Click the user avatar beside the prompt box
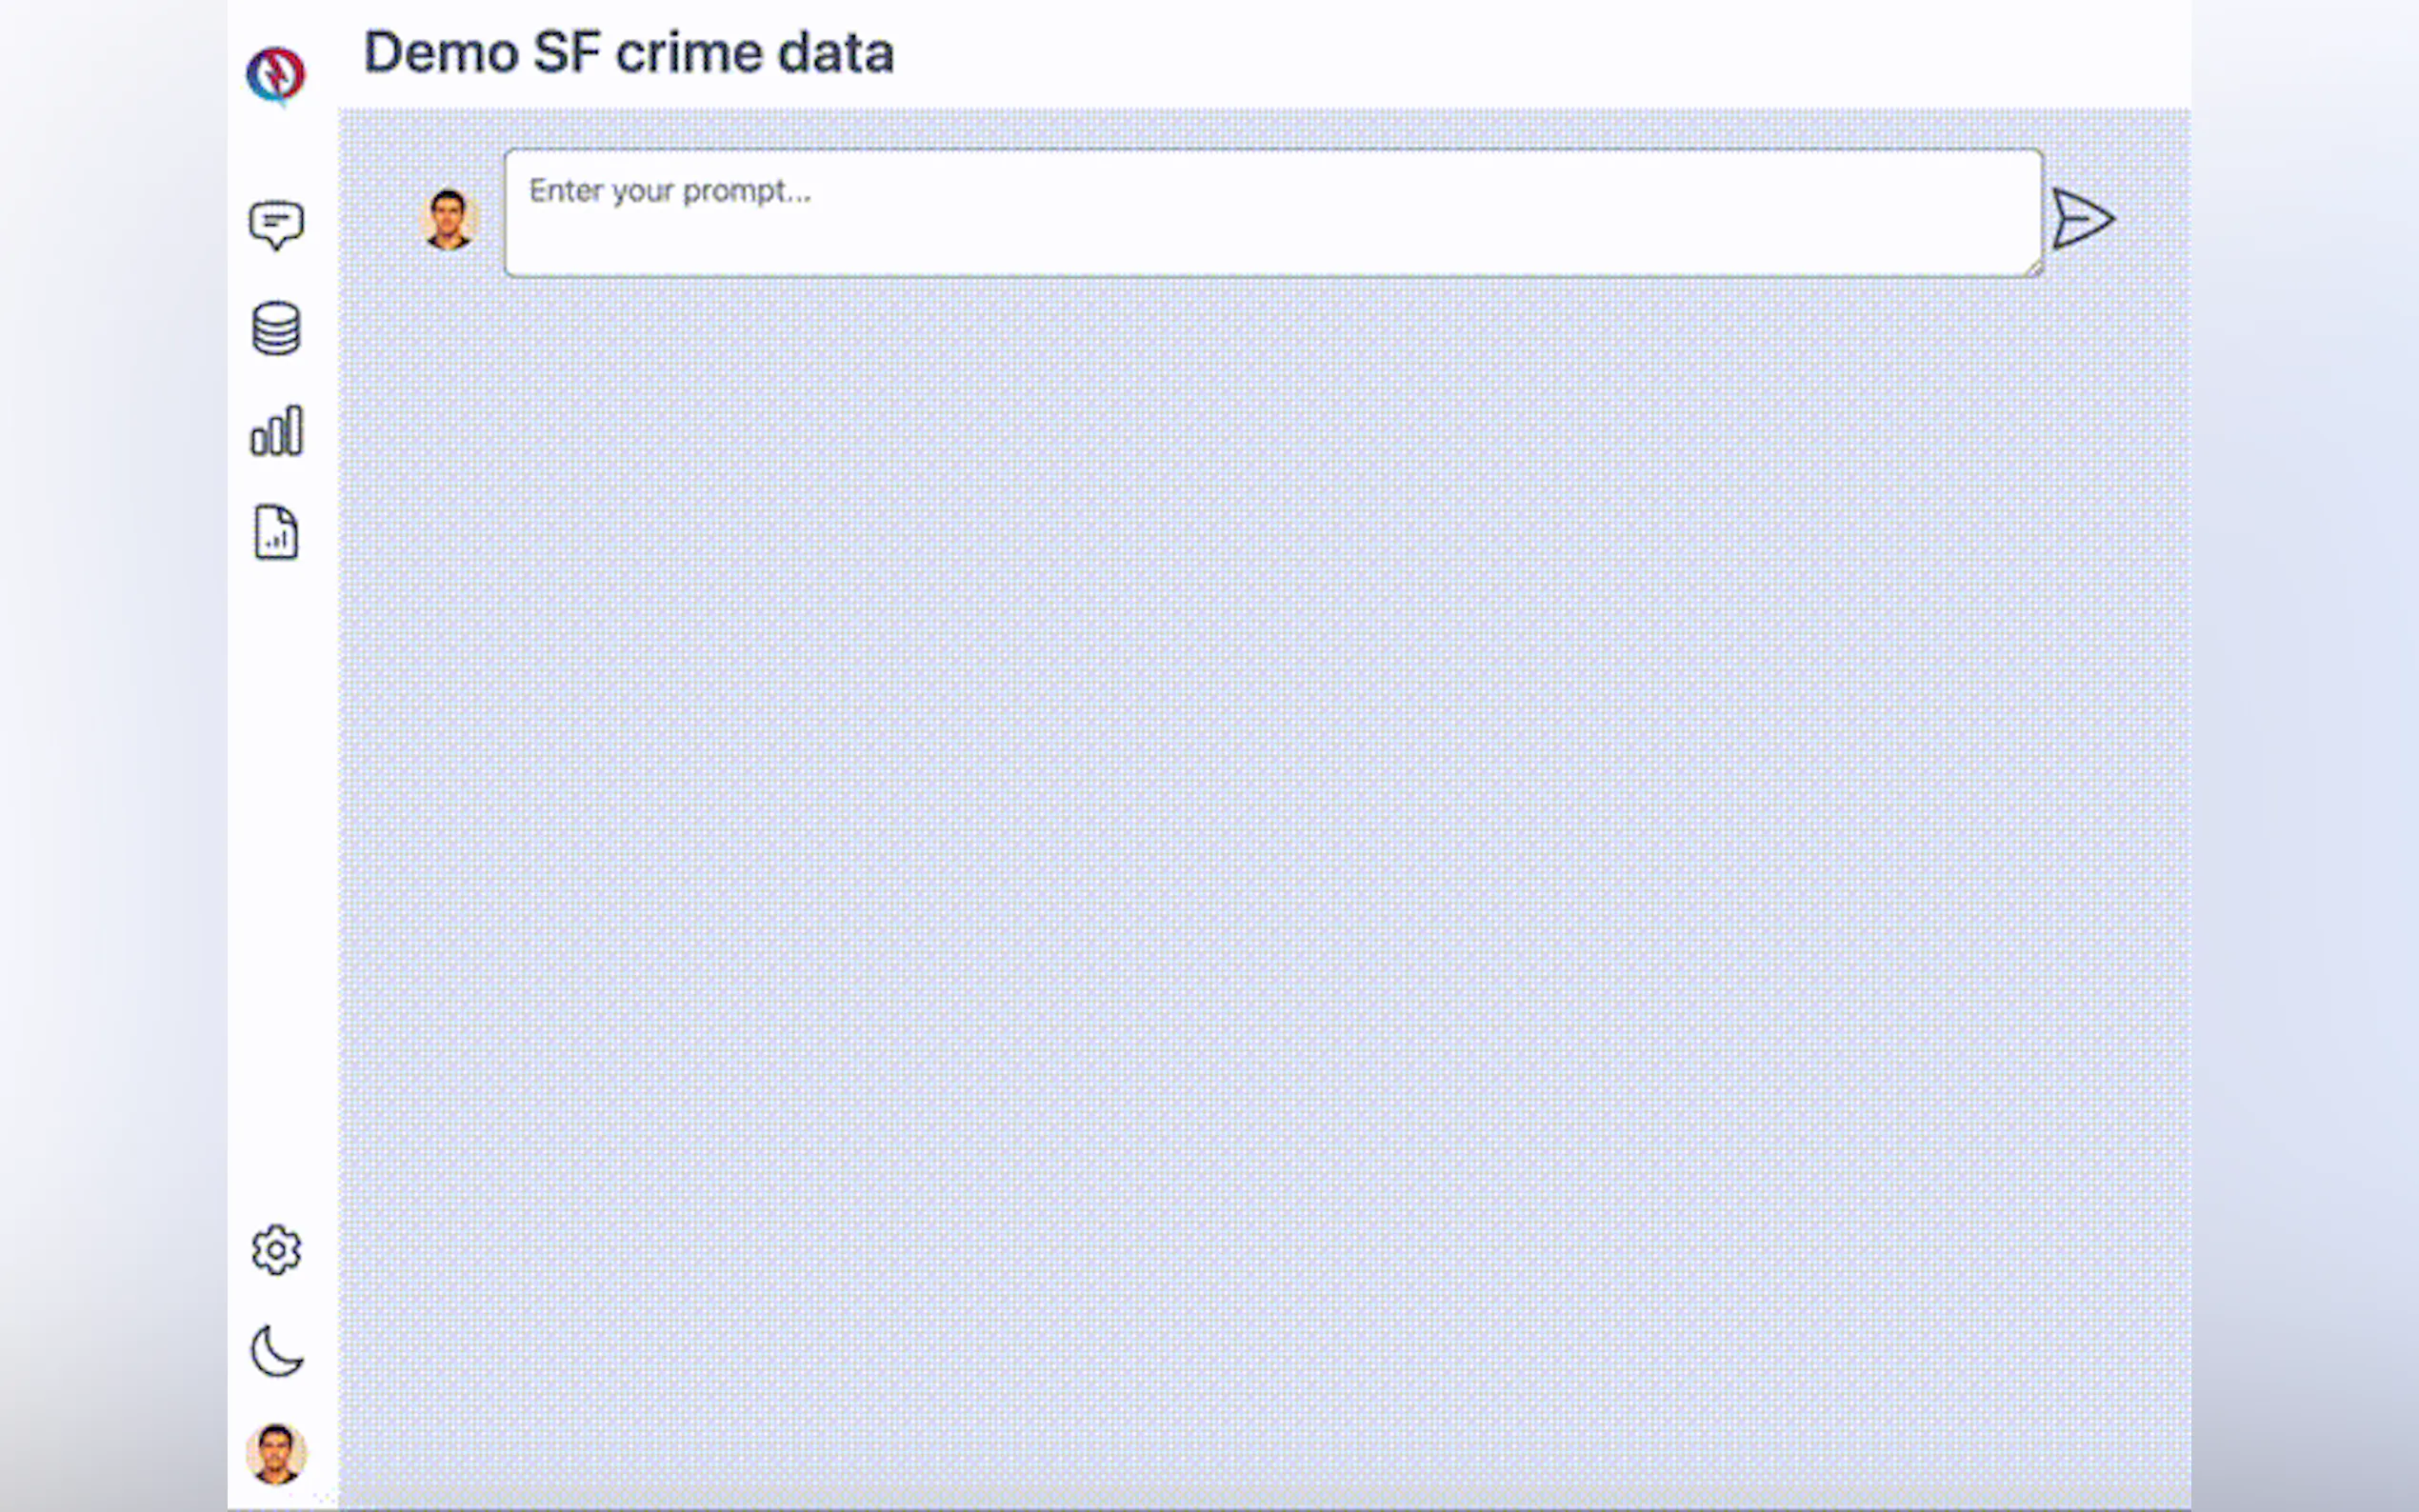This screenshot has width=2419, height=1512. click(448, 219)
